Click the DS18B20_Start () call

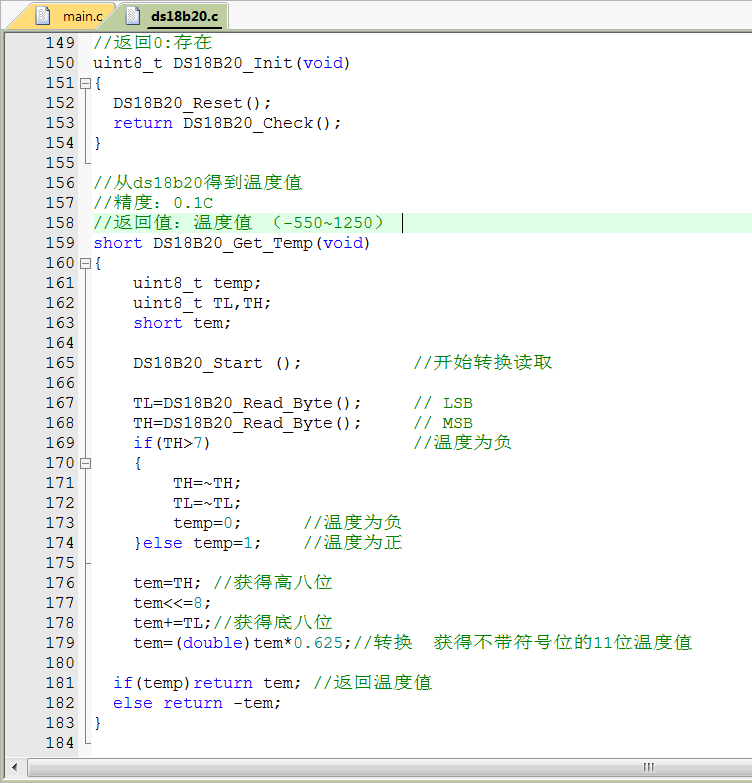point(217,363)
